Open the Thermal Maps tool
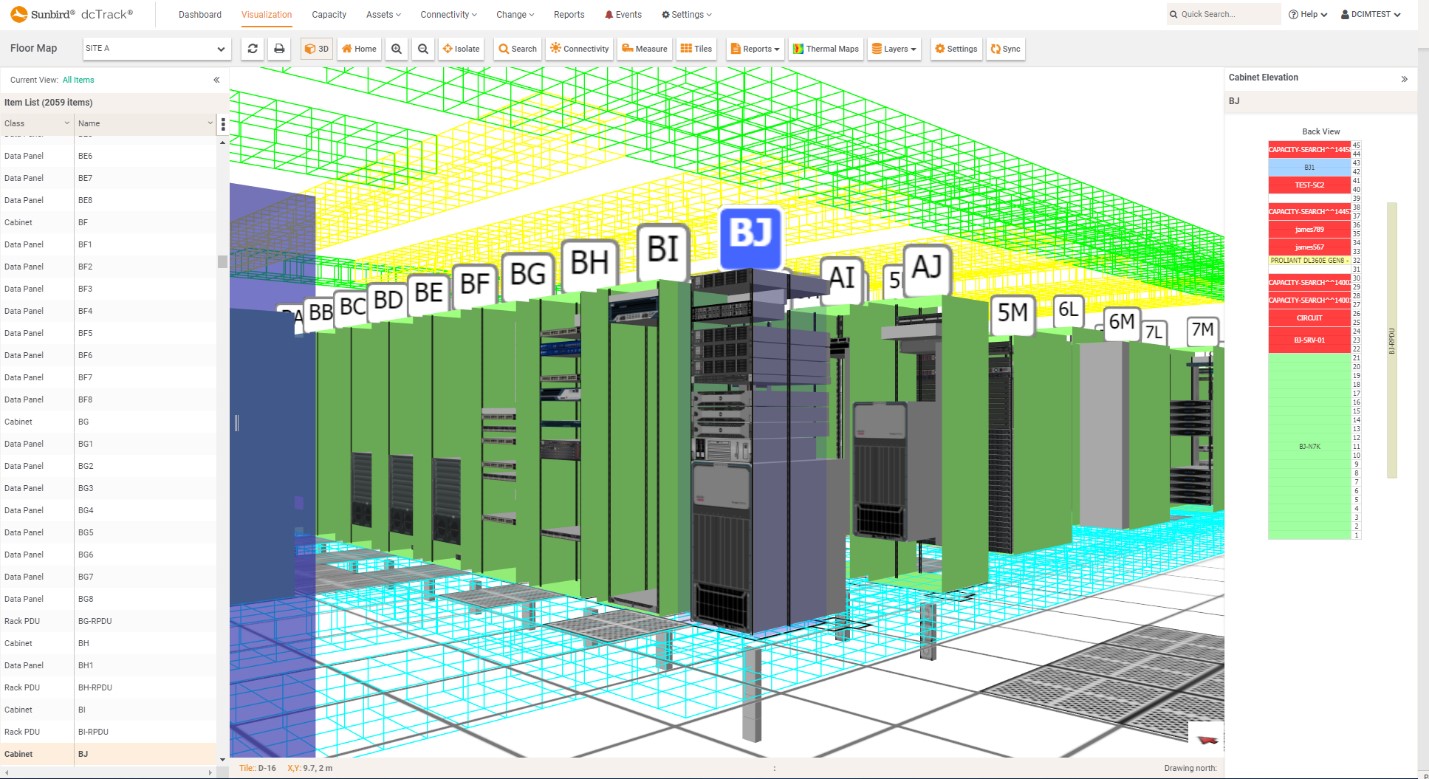This screenshot has width=1429, height=779. pyautogui.click(x=825, y=49)
